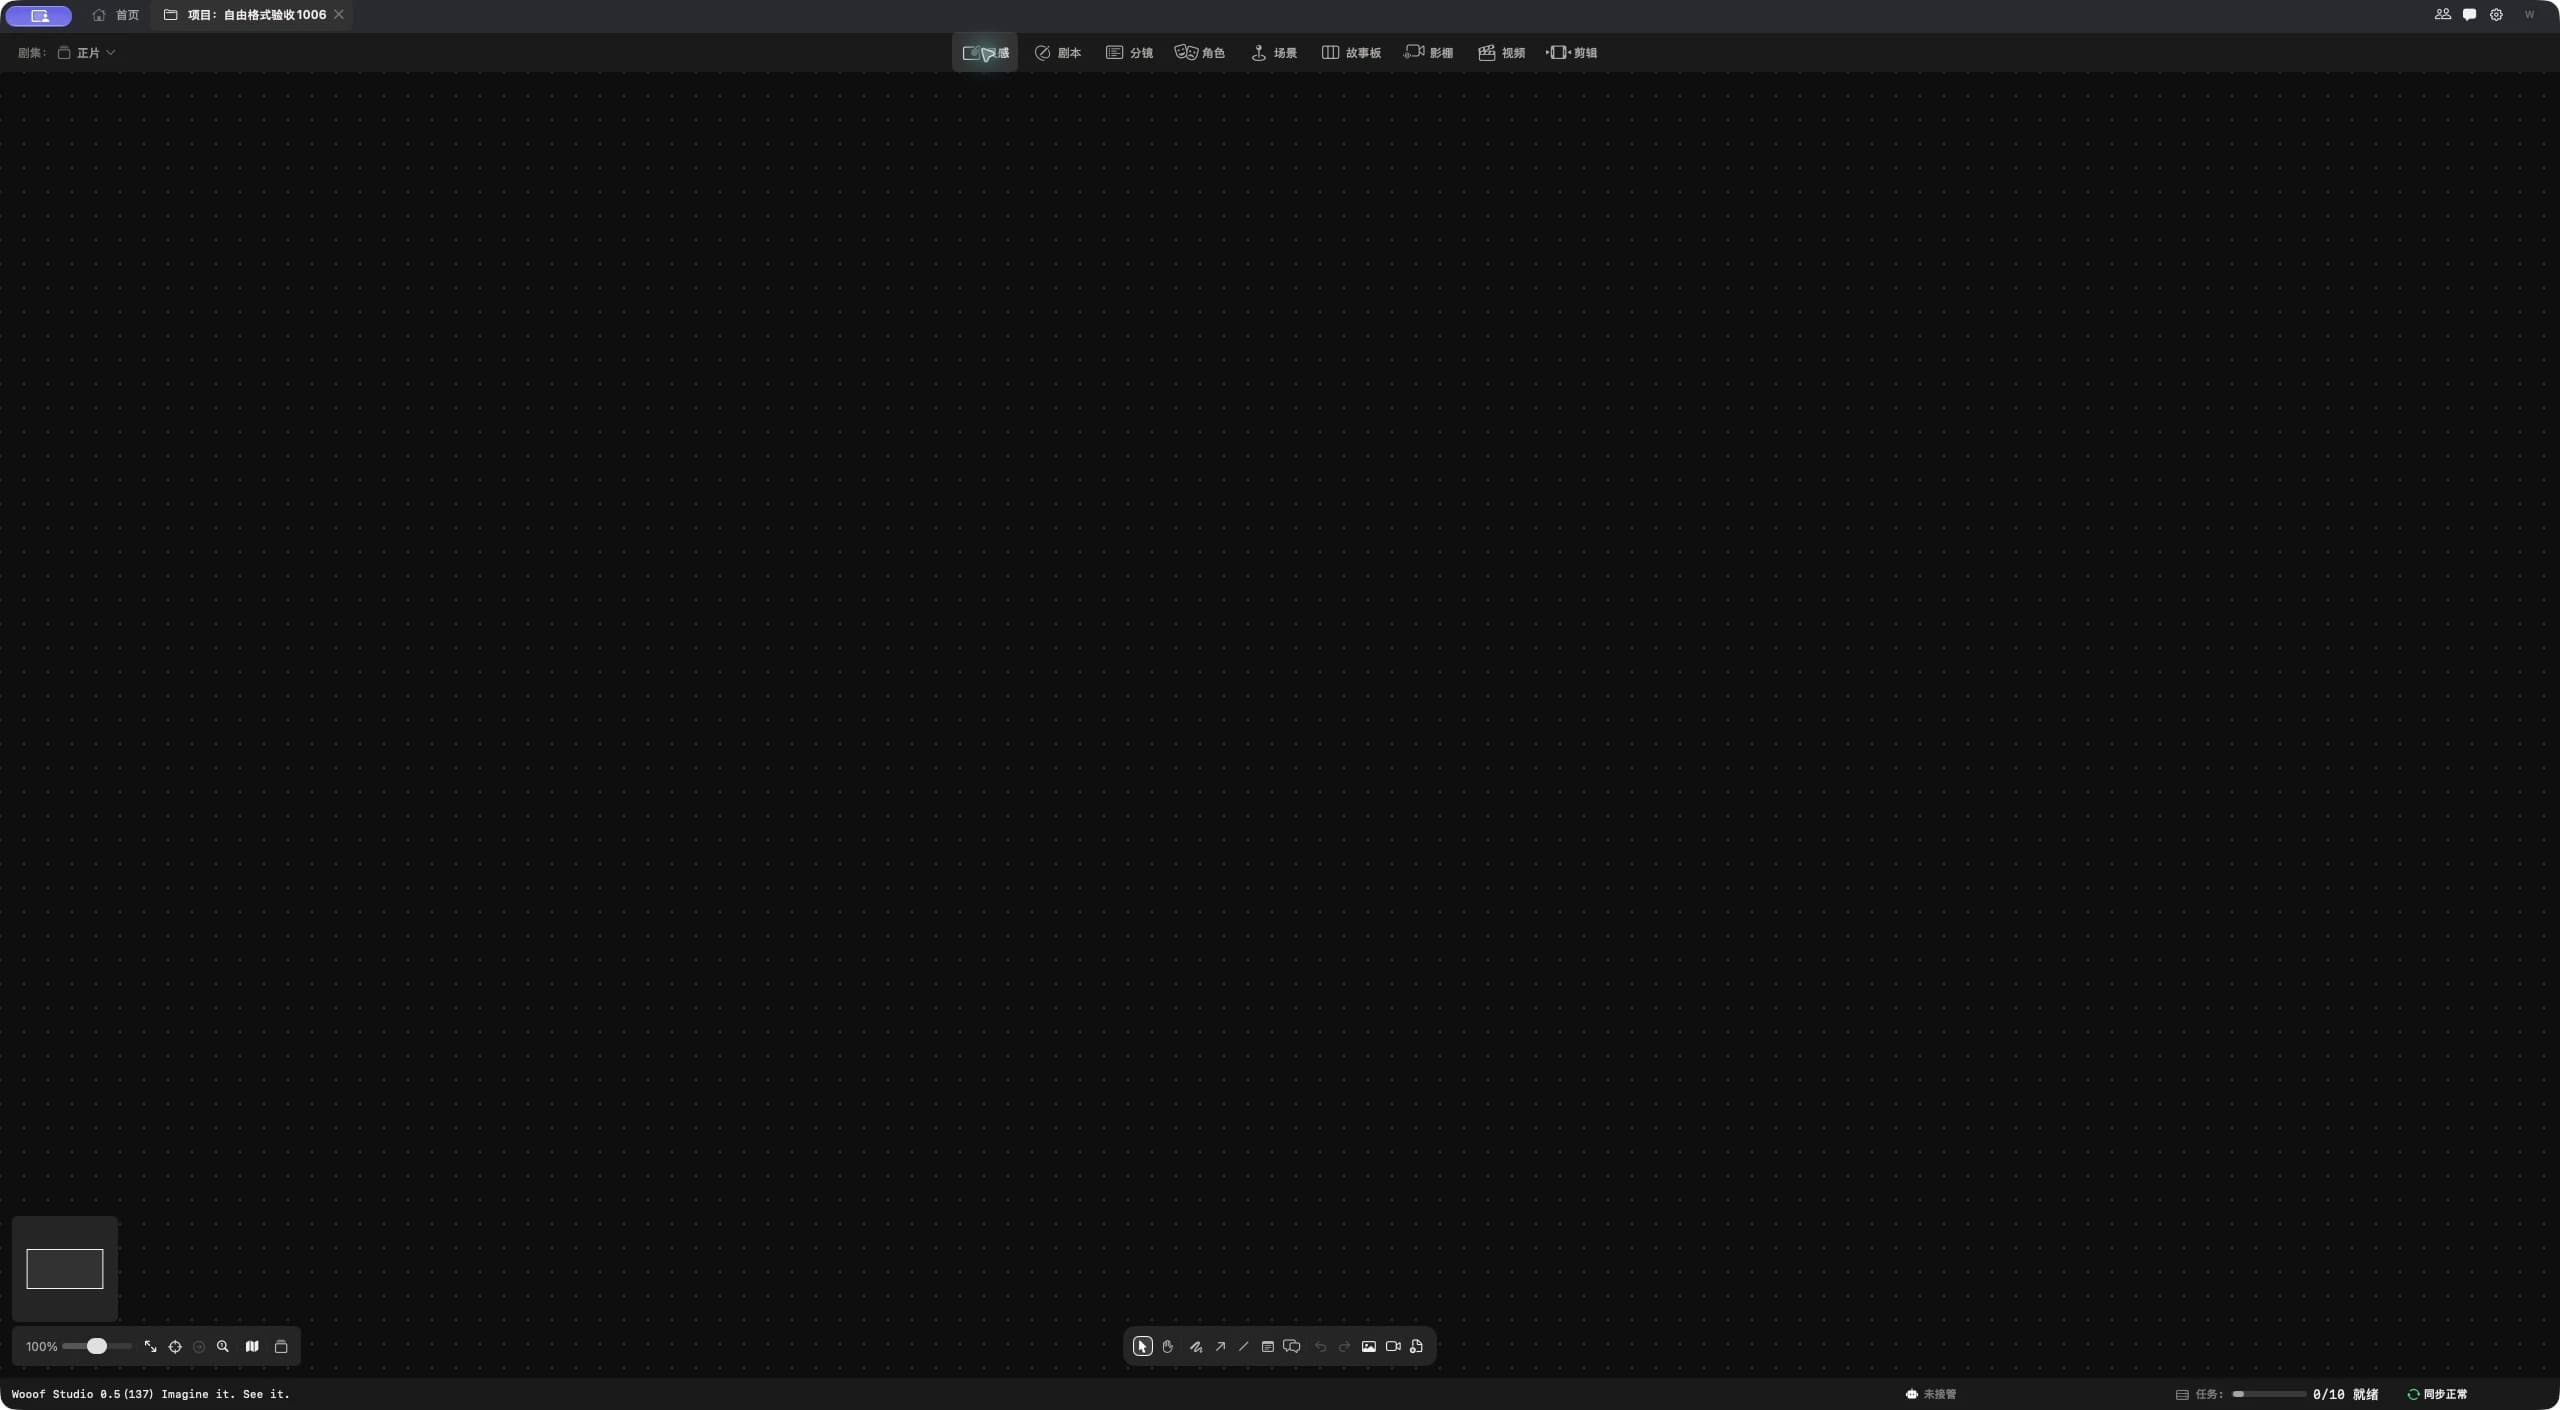Switch to the 剧本 tab
The height and width of the screenshot is (1410, 2560).
[x=1058, y=53]
